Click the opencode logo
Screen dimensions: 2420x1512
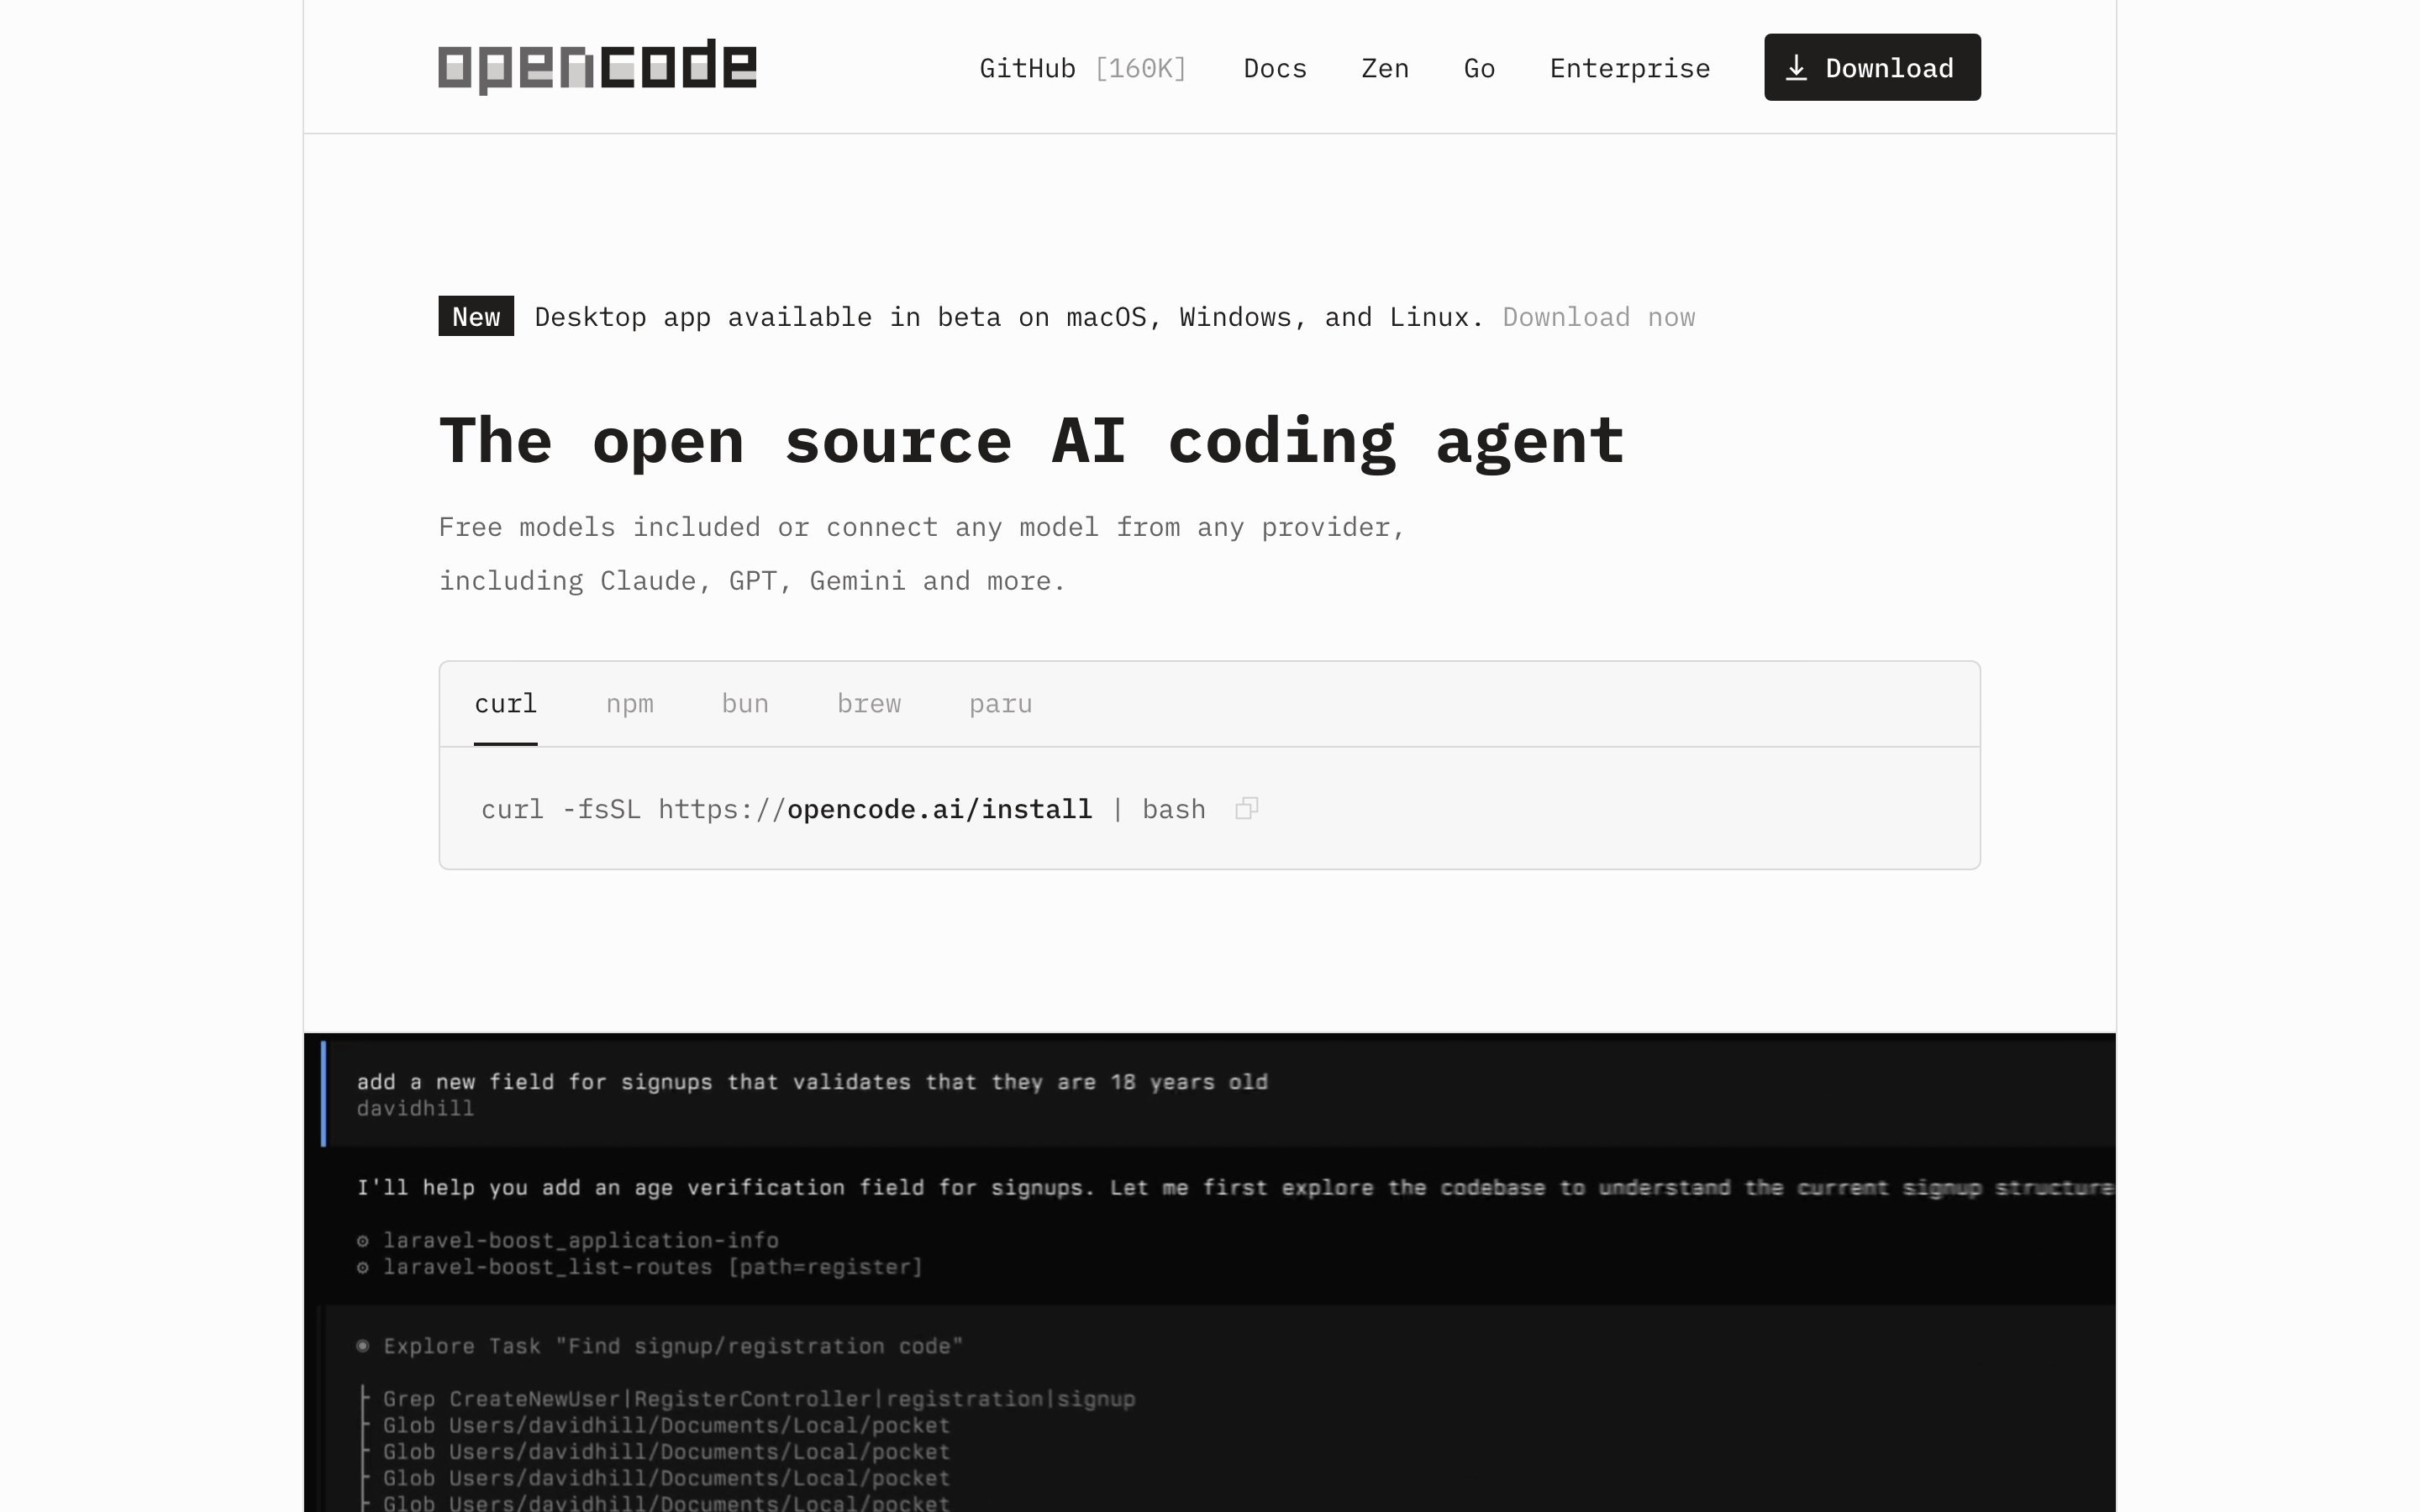(597, 67)
